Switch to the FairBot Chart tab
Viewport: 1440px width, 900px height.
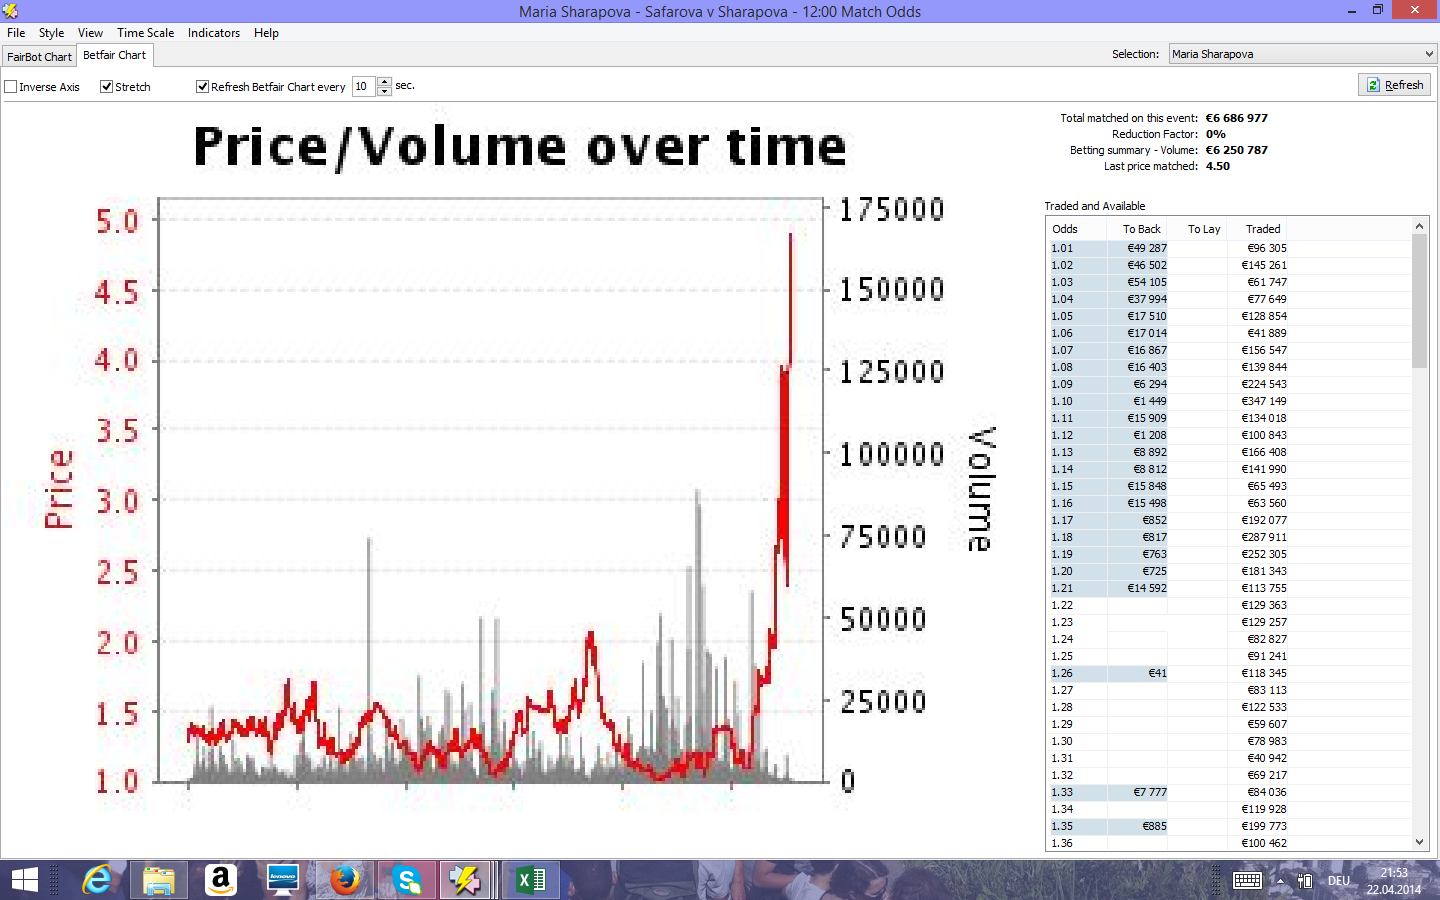tap(39, 57)
